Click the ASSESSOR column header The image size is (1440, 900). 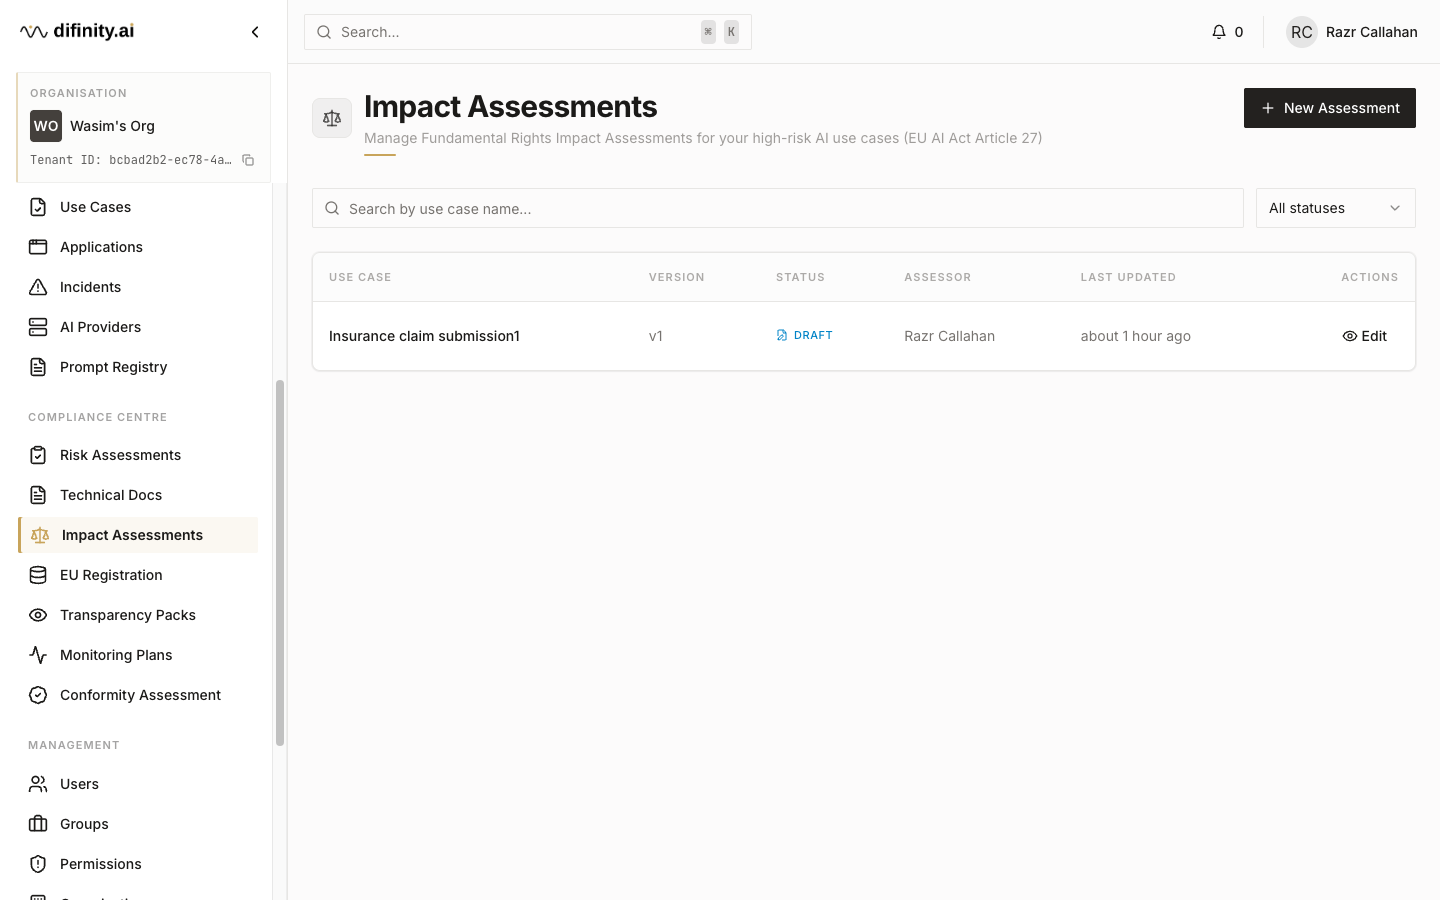[x=937, y=277]
